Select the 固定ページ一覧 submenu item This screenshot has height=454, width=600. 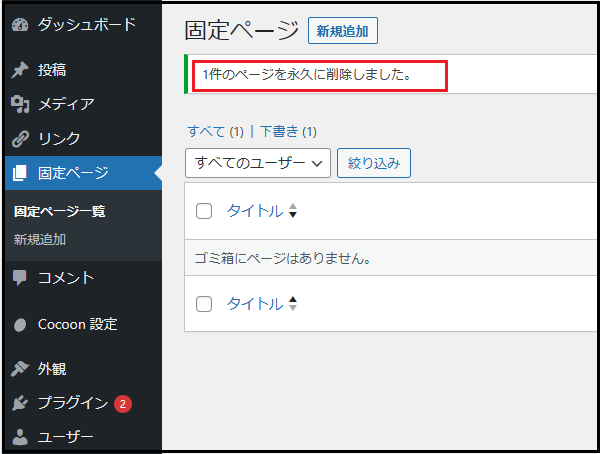[x=59, y=211]
